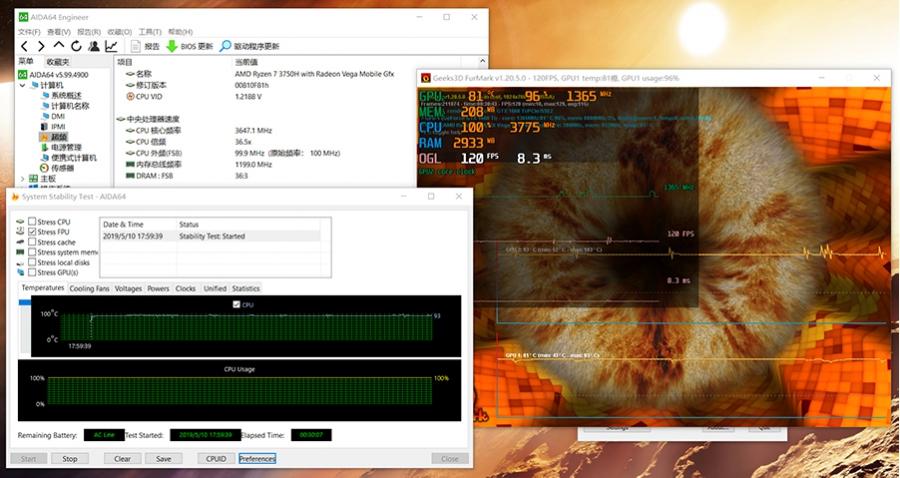Open the 报告(R) menu
Screen dimensions: 900x478
click(x=89, y=32)
